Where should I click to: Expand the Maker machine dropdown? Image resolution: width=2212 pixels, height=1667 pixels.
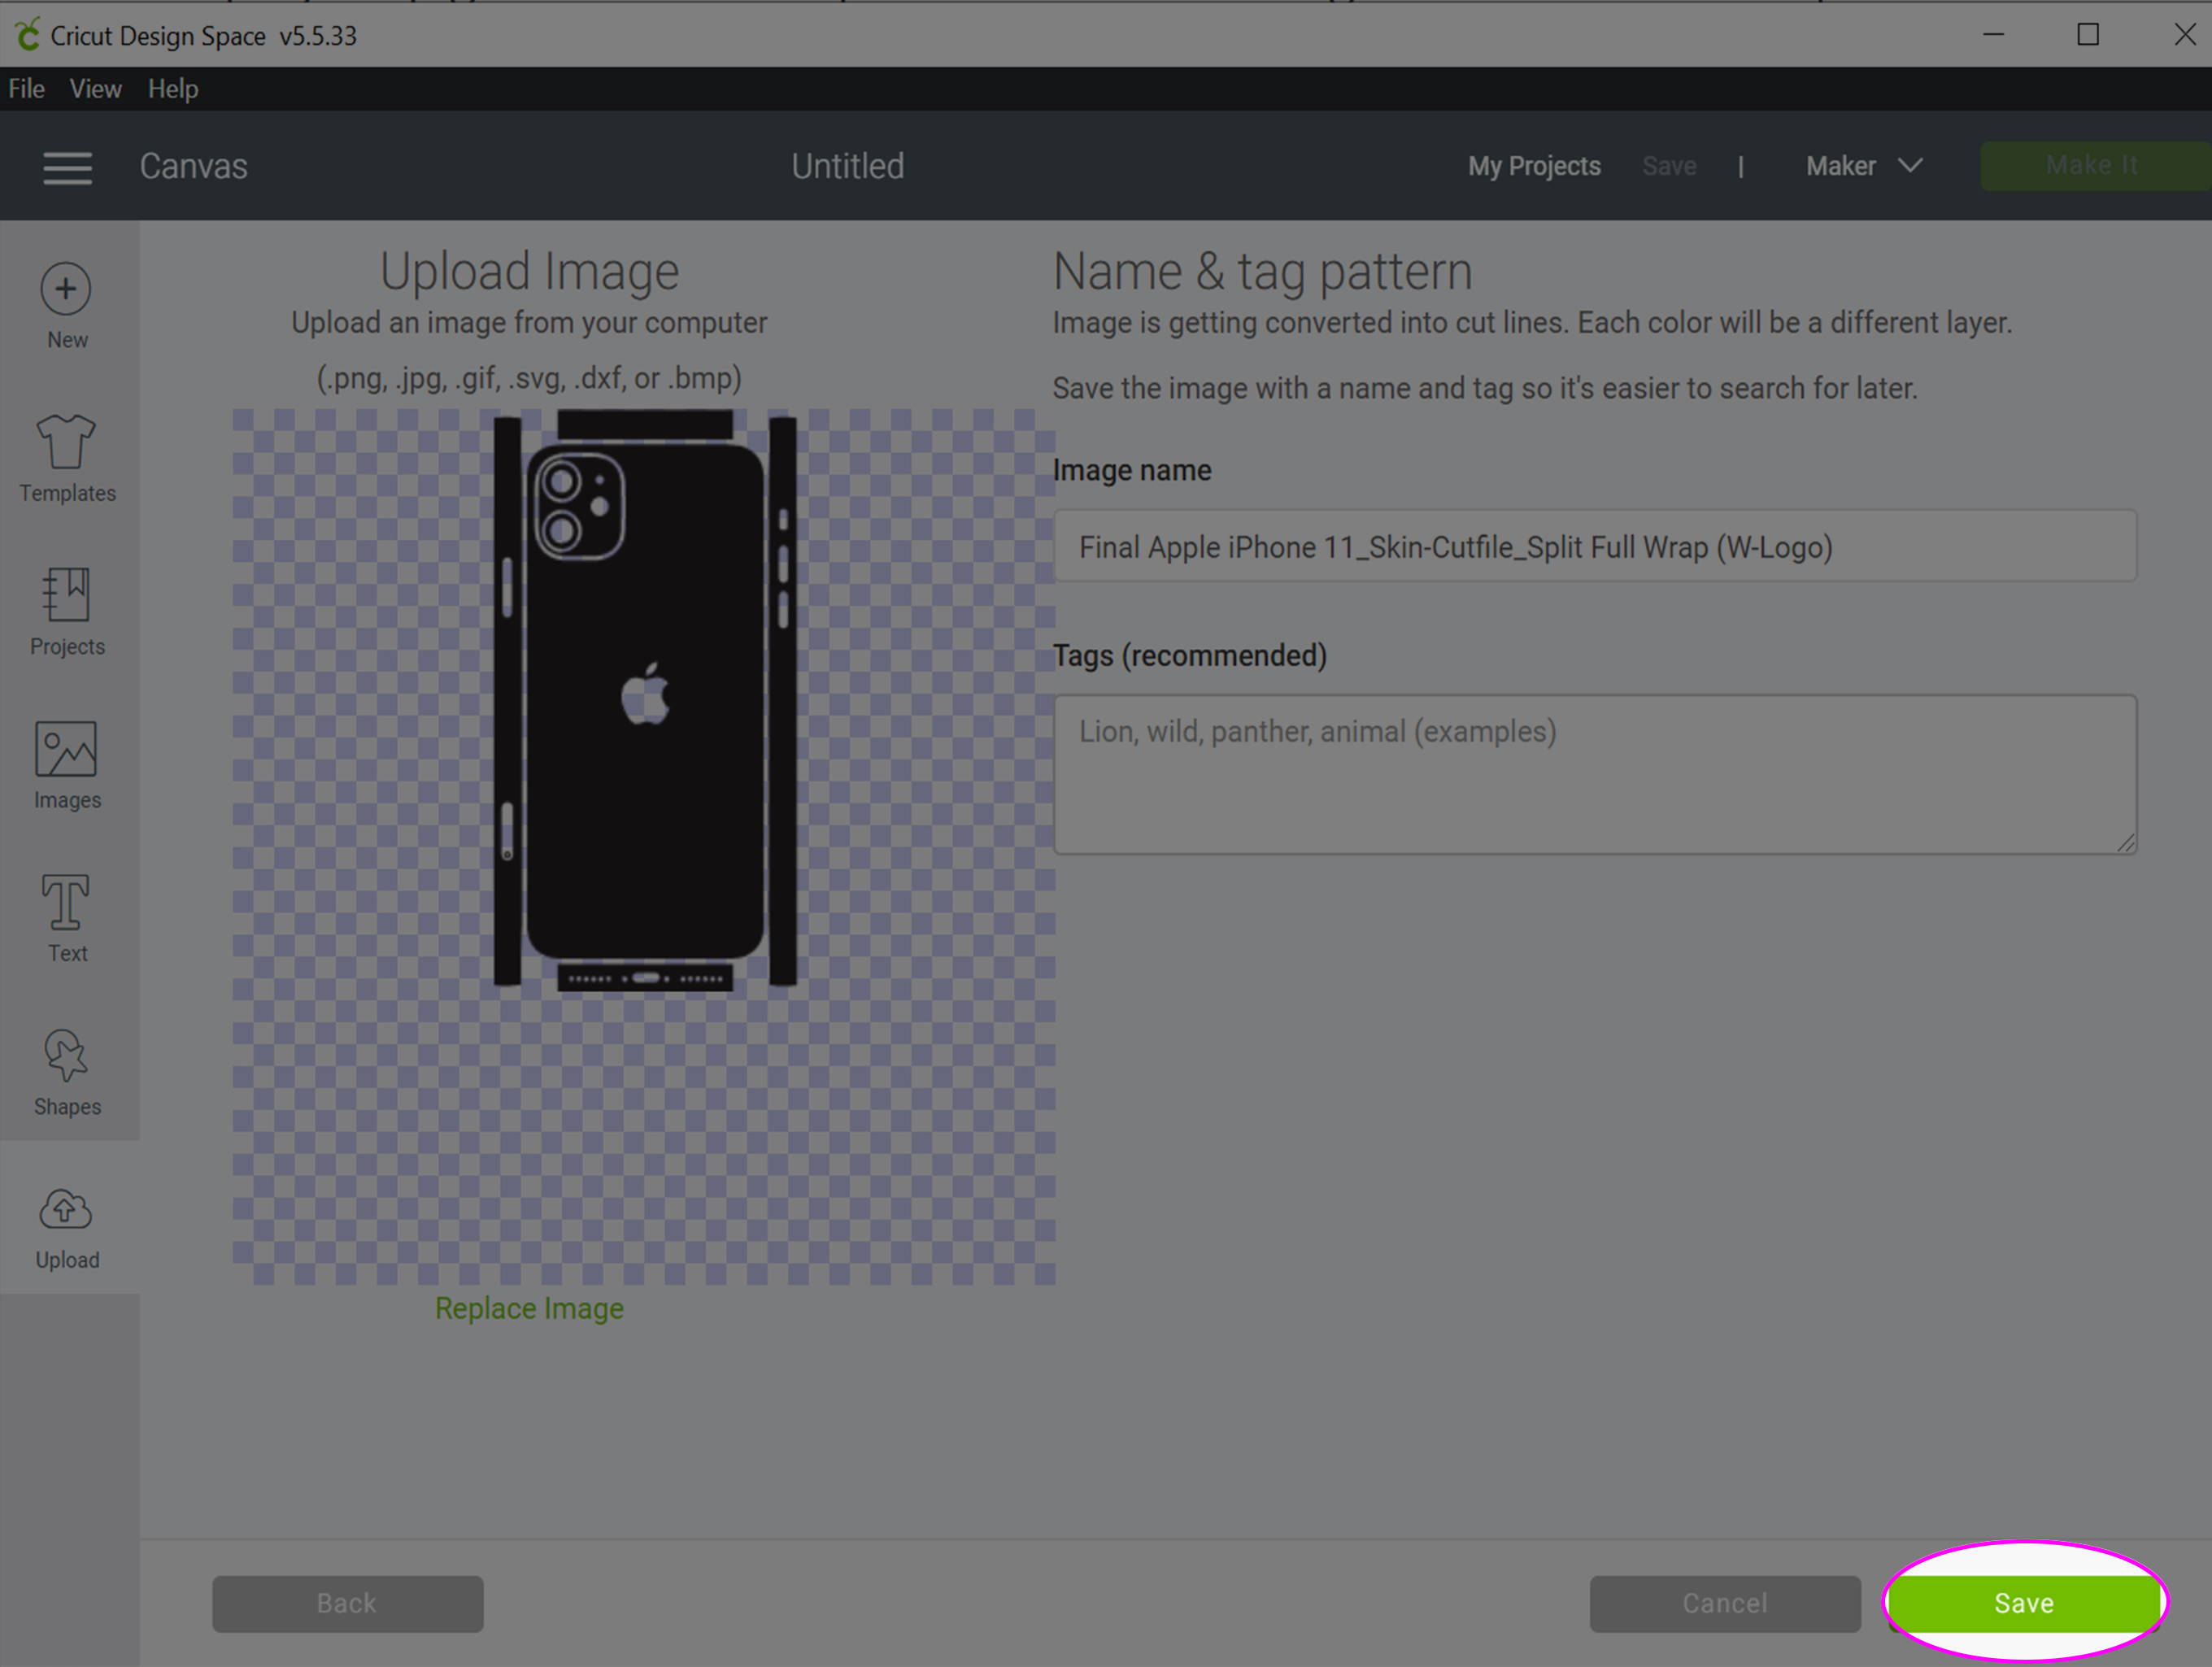click(1863, 166)
